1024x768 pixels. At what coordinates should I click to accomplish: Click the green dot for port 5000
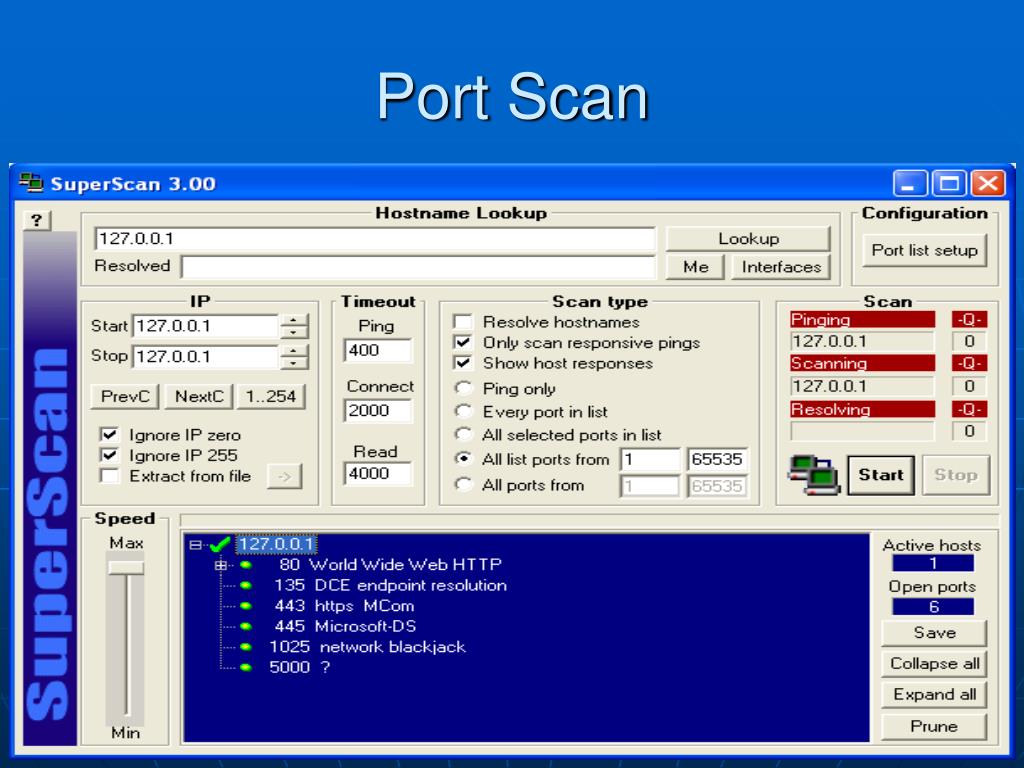click(246, 667)
